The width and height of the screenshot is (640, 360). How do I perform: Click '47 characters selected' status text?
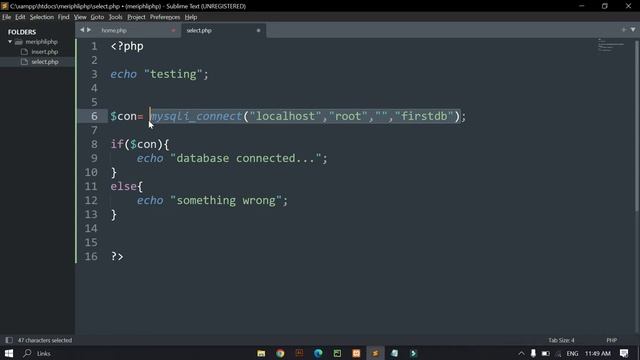tap(45, 340)
